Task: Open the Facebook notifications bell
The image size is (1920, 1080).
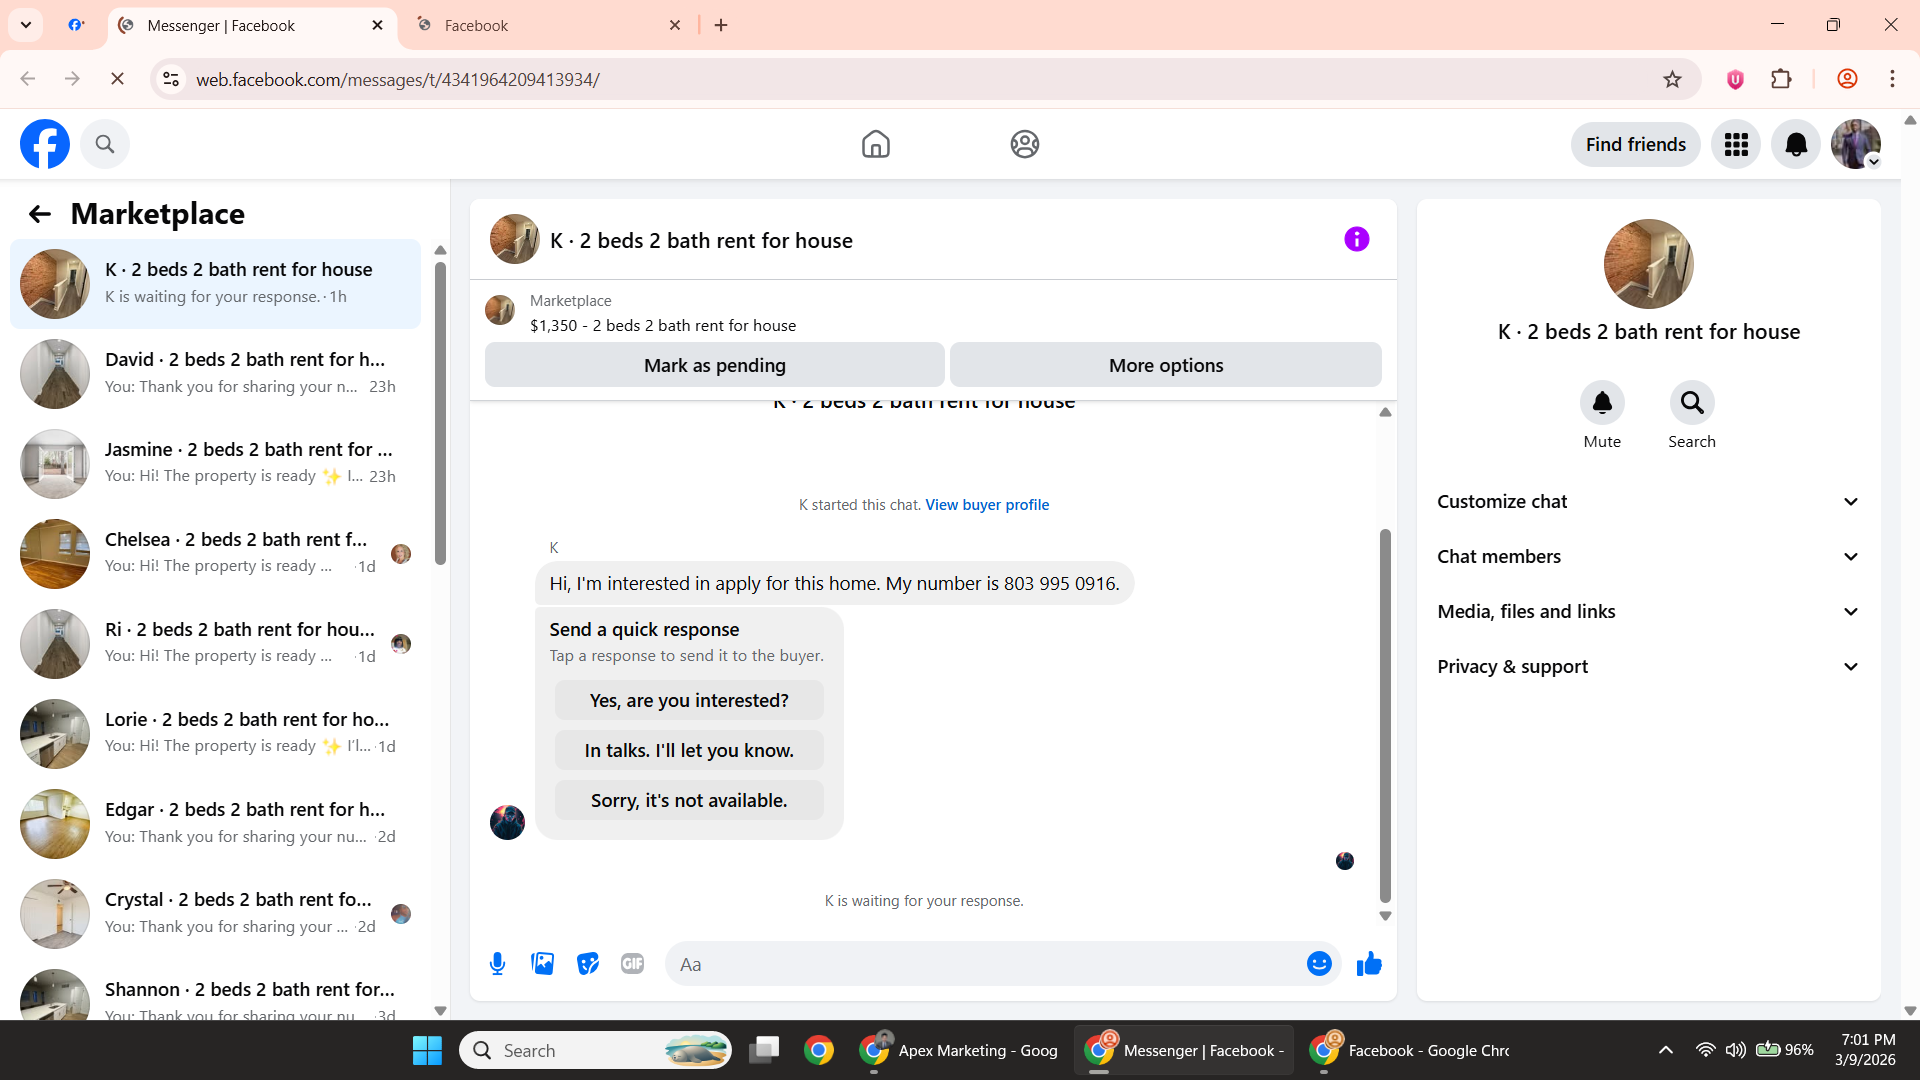Action: 1796,145
